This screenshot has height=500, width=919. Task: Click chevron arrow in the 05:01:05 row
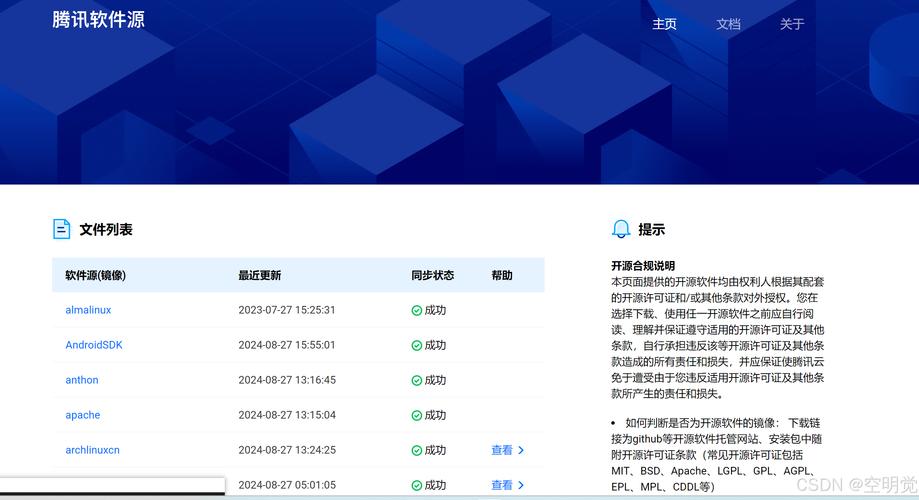click(x=521, y=485)
